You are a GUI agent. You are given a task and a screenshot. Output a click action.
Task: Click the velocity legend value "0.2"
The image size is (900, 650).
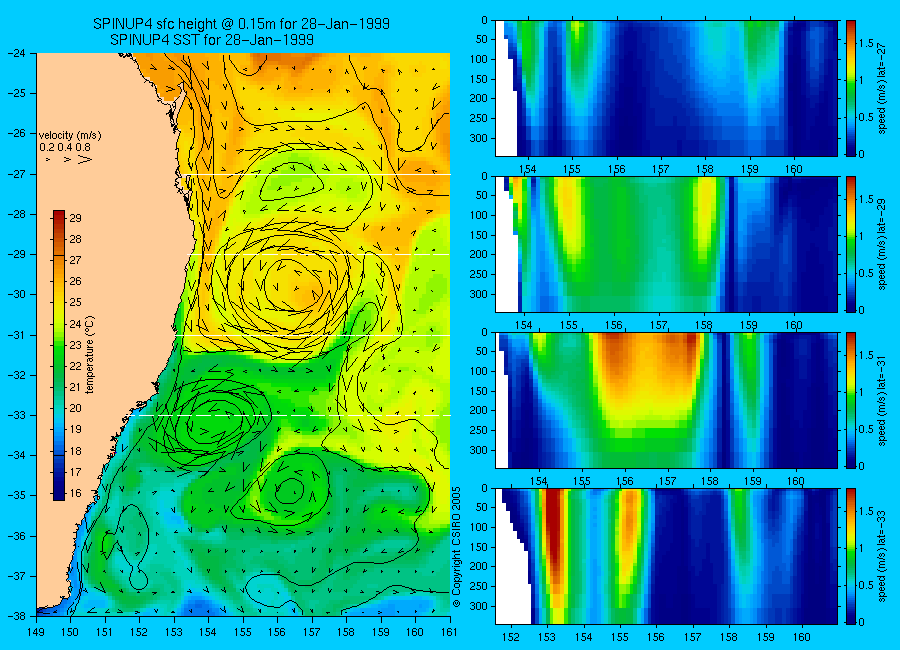[47, 147]
